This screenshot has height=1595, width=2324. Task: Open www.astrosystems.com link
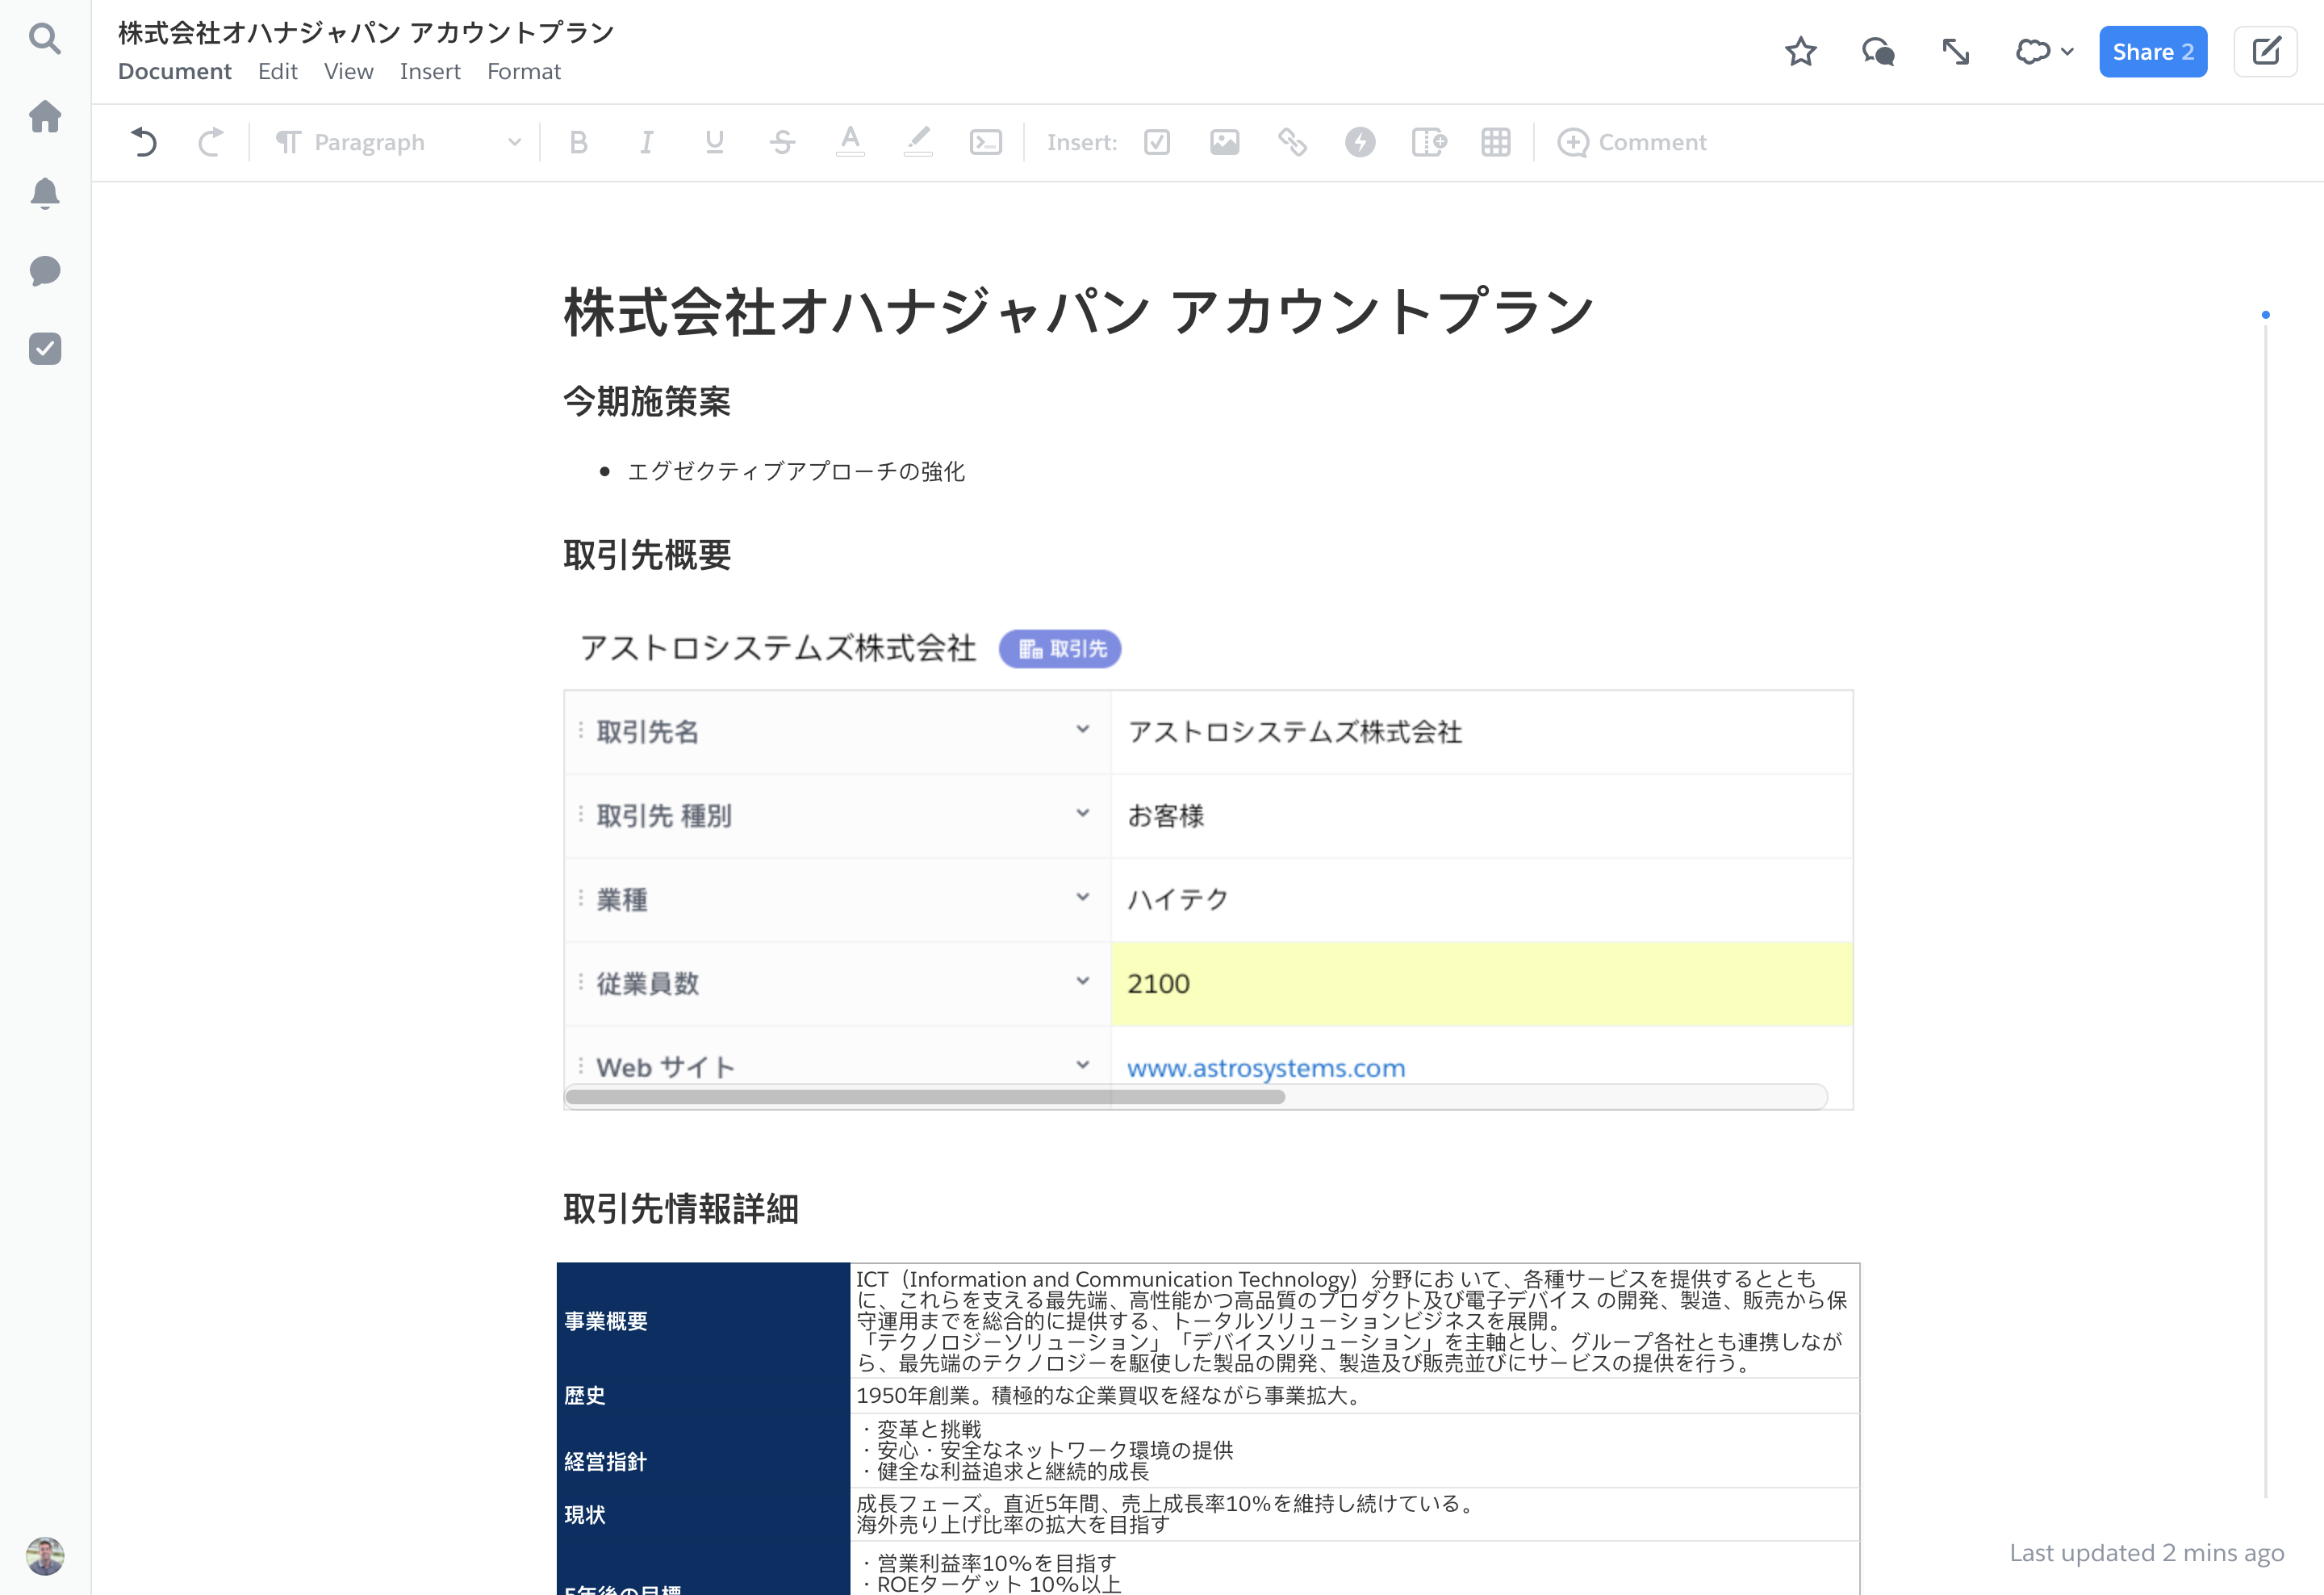[1266, 1068]
